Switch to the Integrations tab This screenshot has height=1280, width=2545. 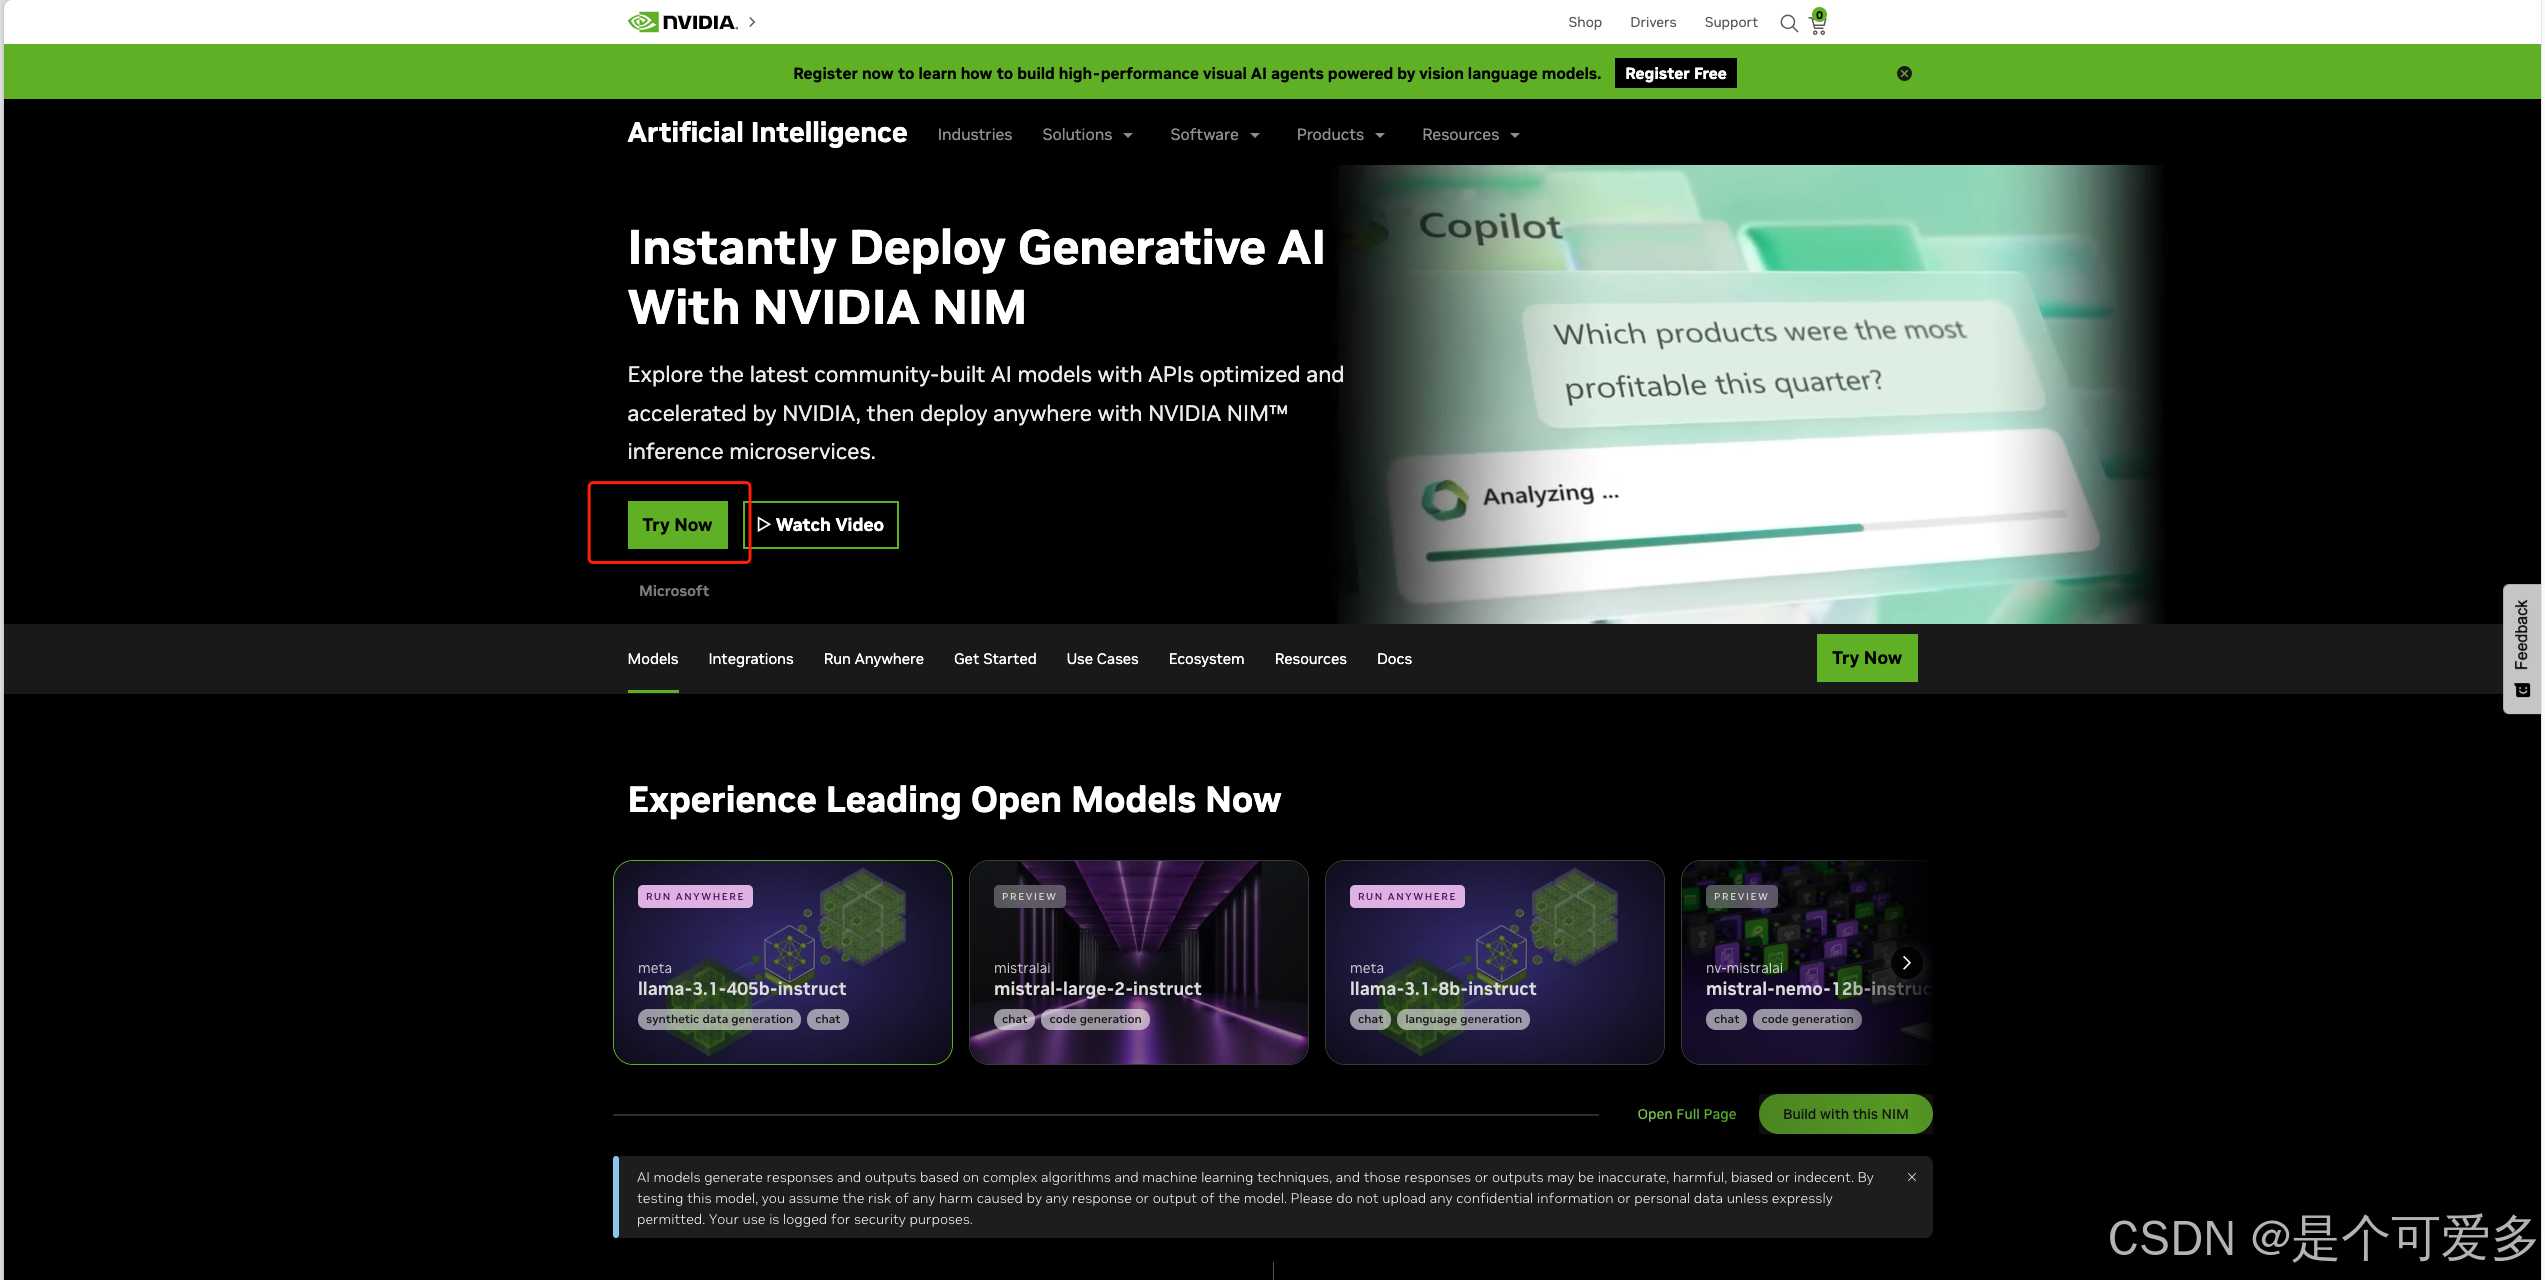point(750,659)
